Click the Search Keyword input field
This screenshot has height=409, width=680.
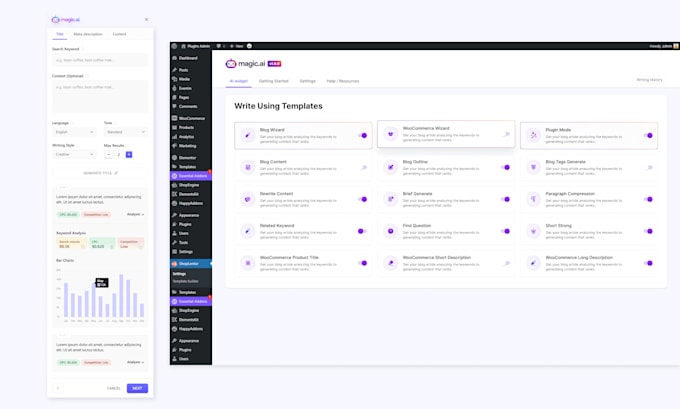pyautogui.click(x=100, y=60)
